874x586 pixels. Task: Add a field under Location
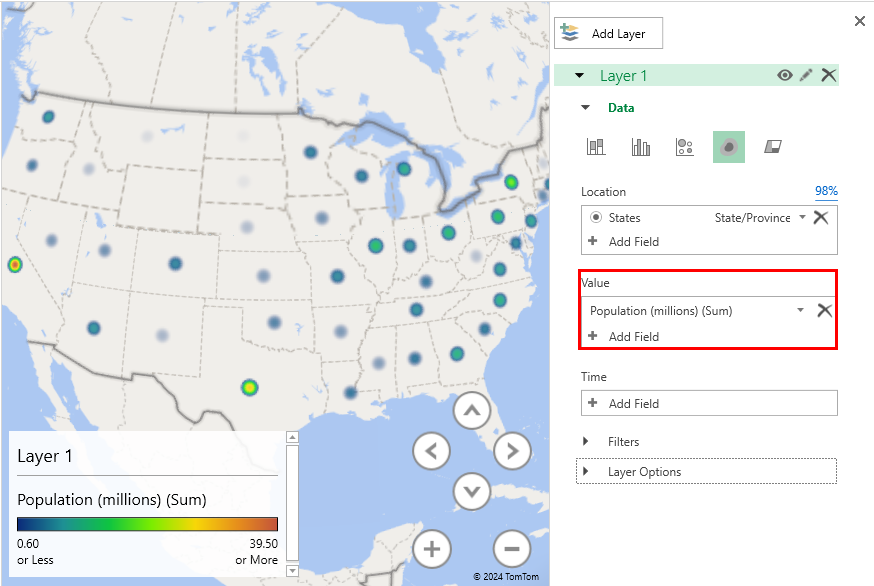click(x=624, y=241)
